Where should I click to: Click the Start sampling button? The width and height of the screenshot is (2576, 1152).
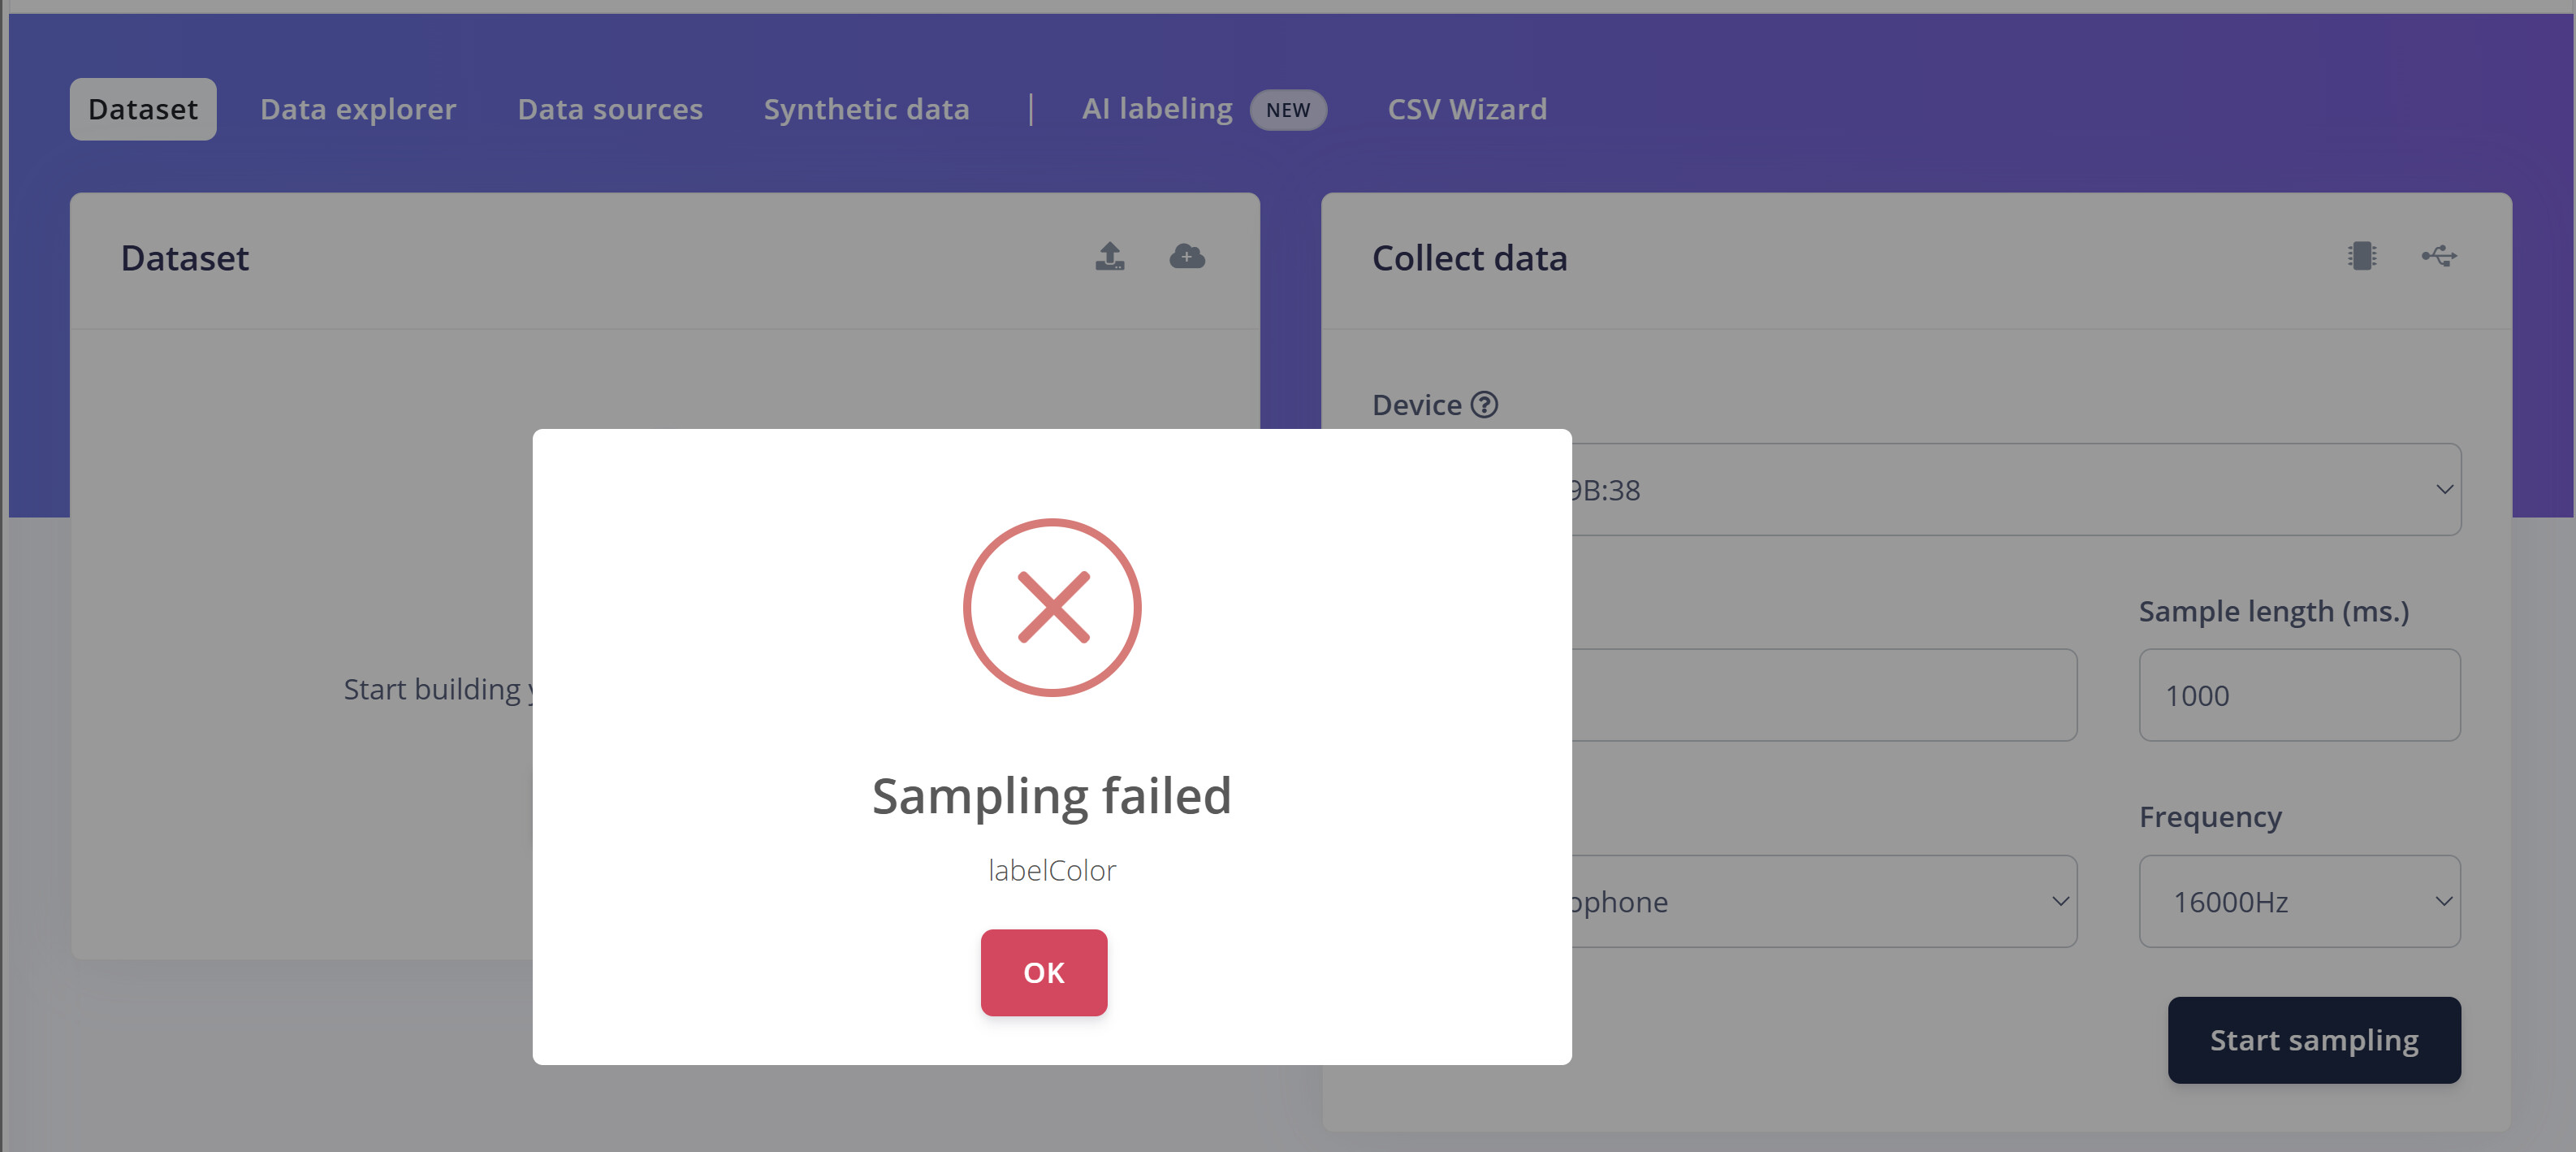(2314, 1040)
